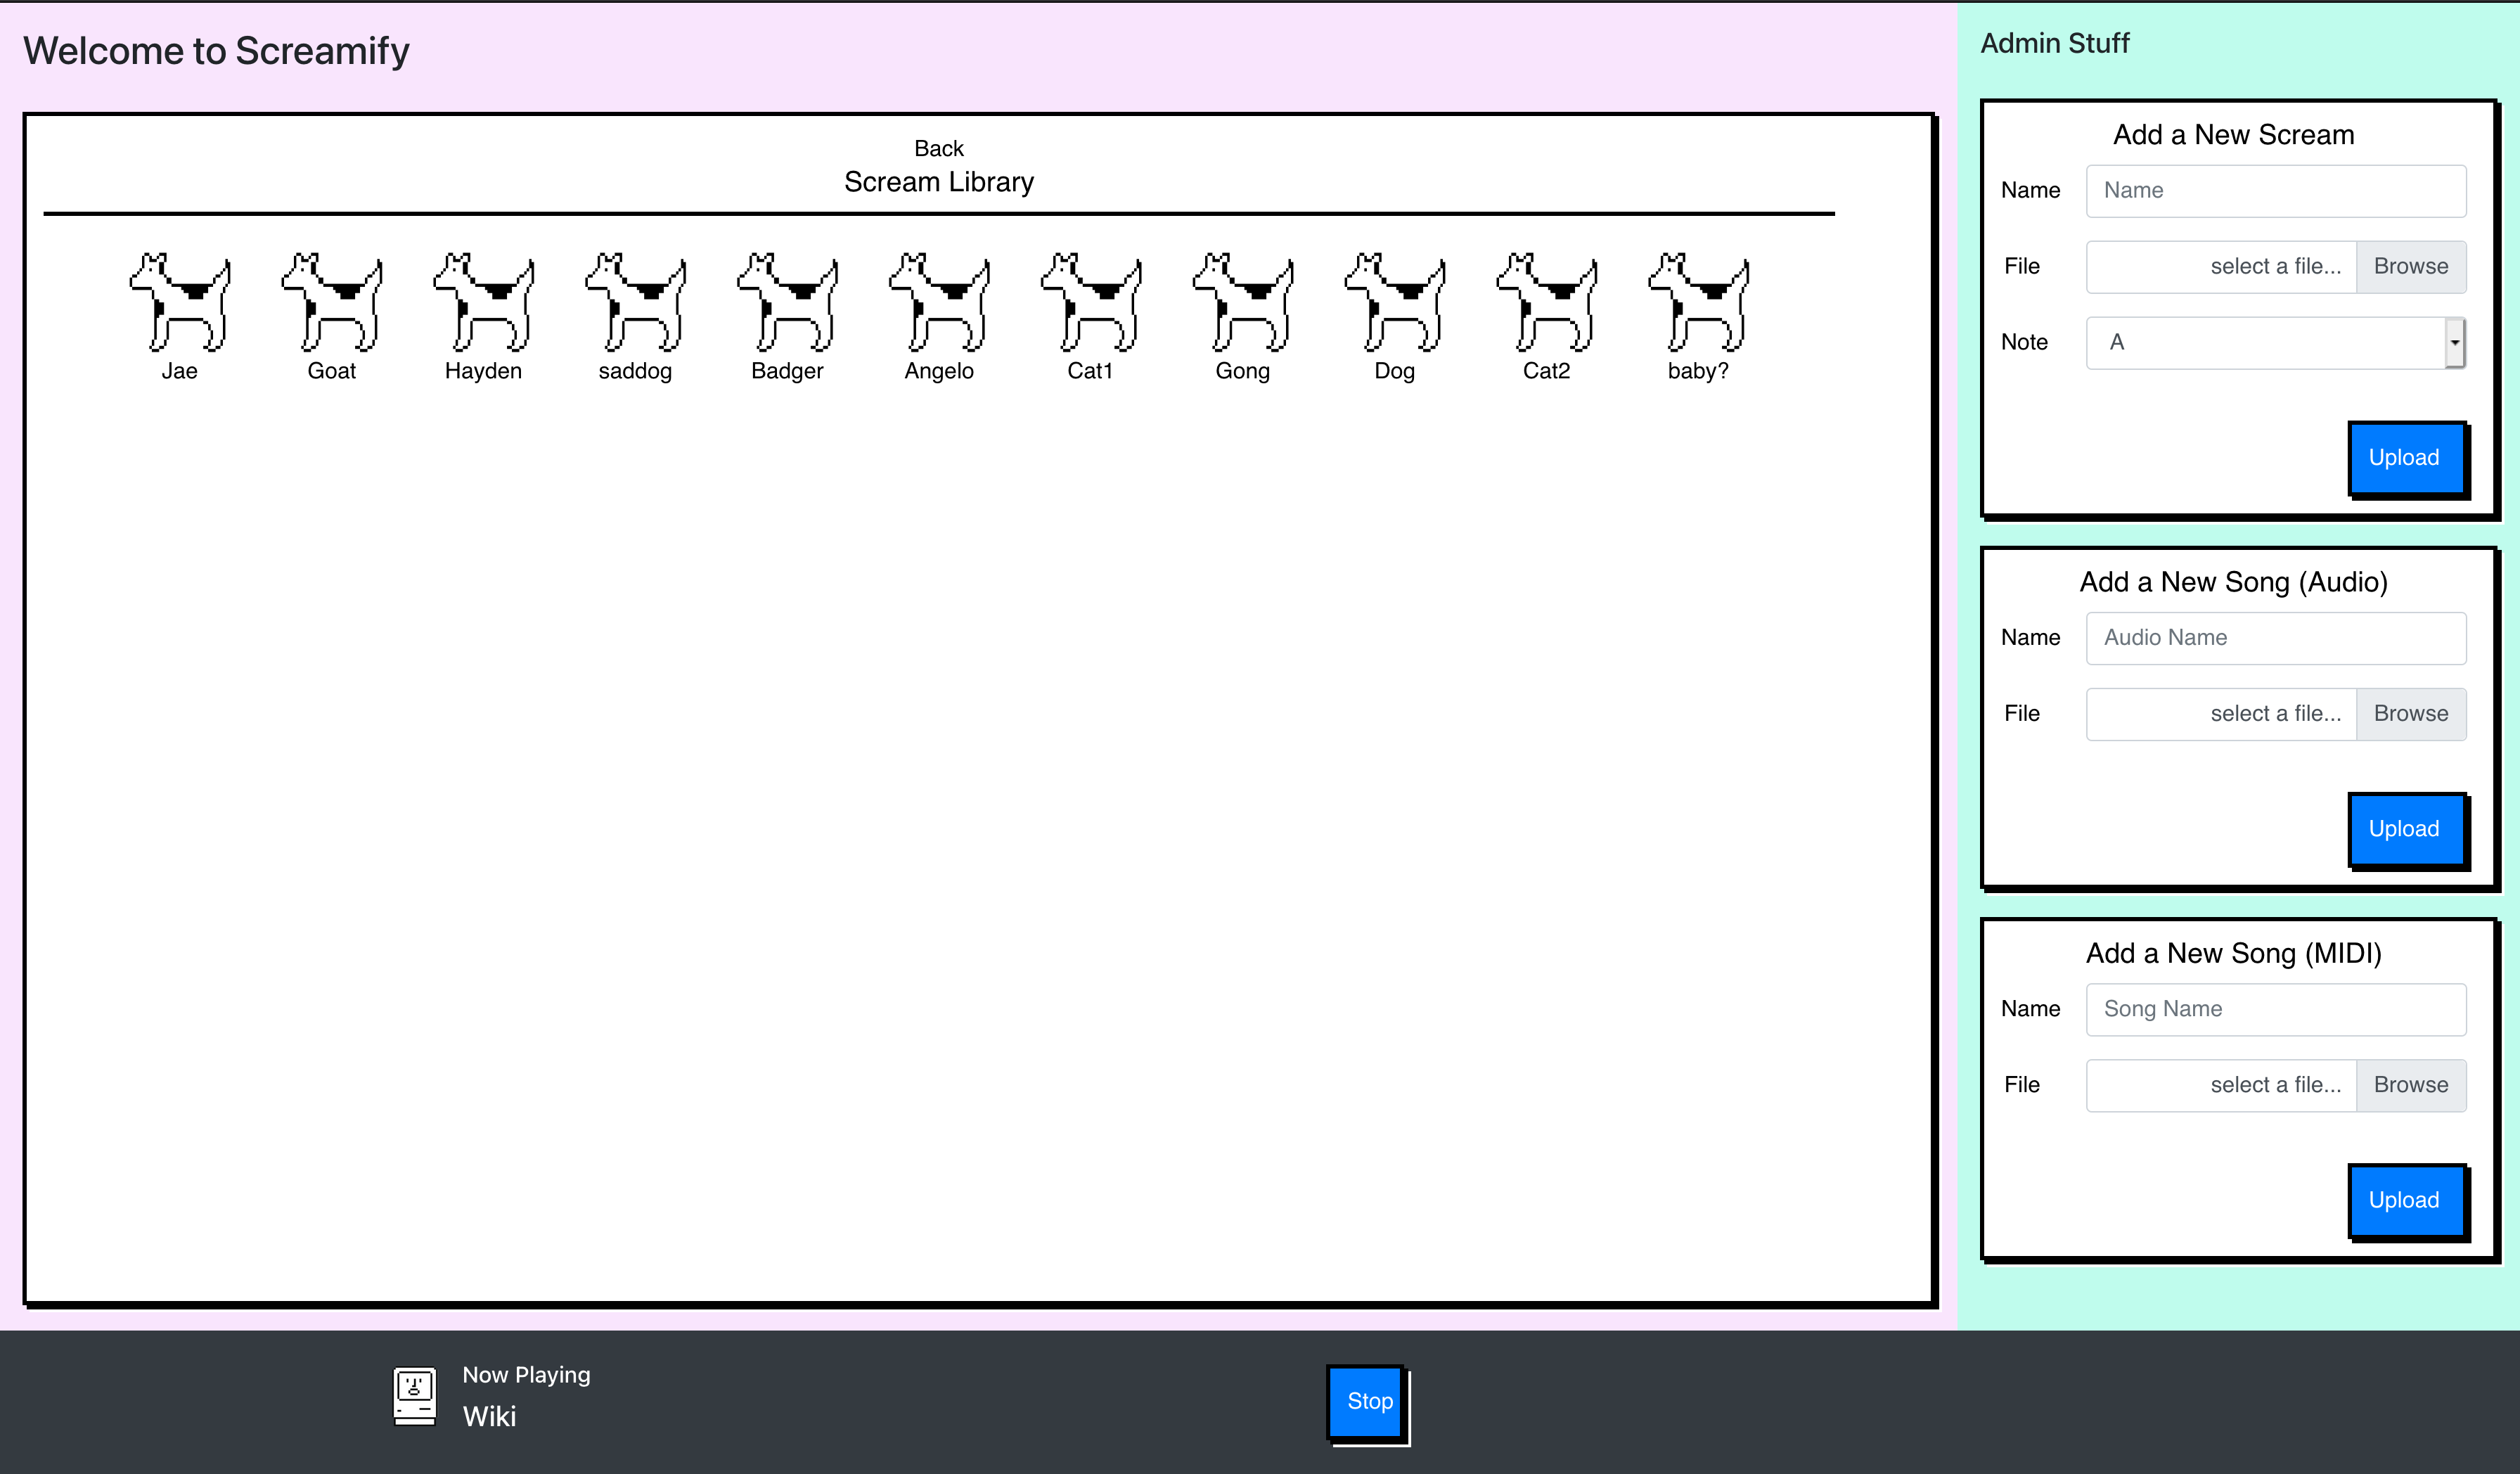Click Browse in Add a New Scream
This screenshot has height=1474, width=2520.
(2410, 267)
